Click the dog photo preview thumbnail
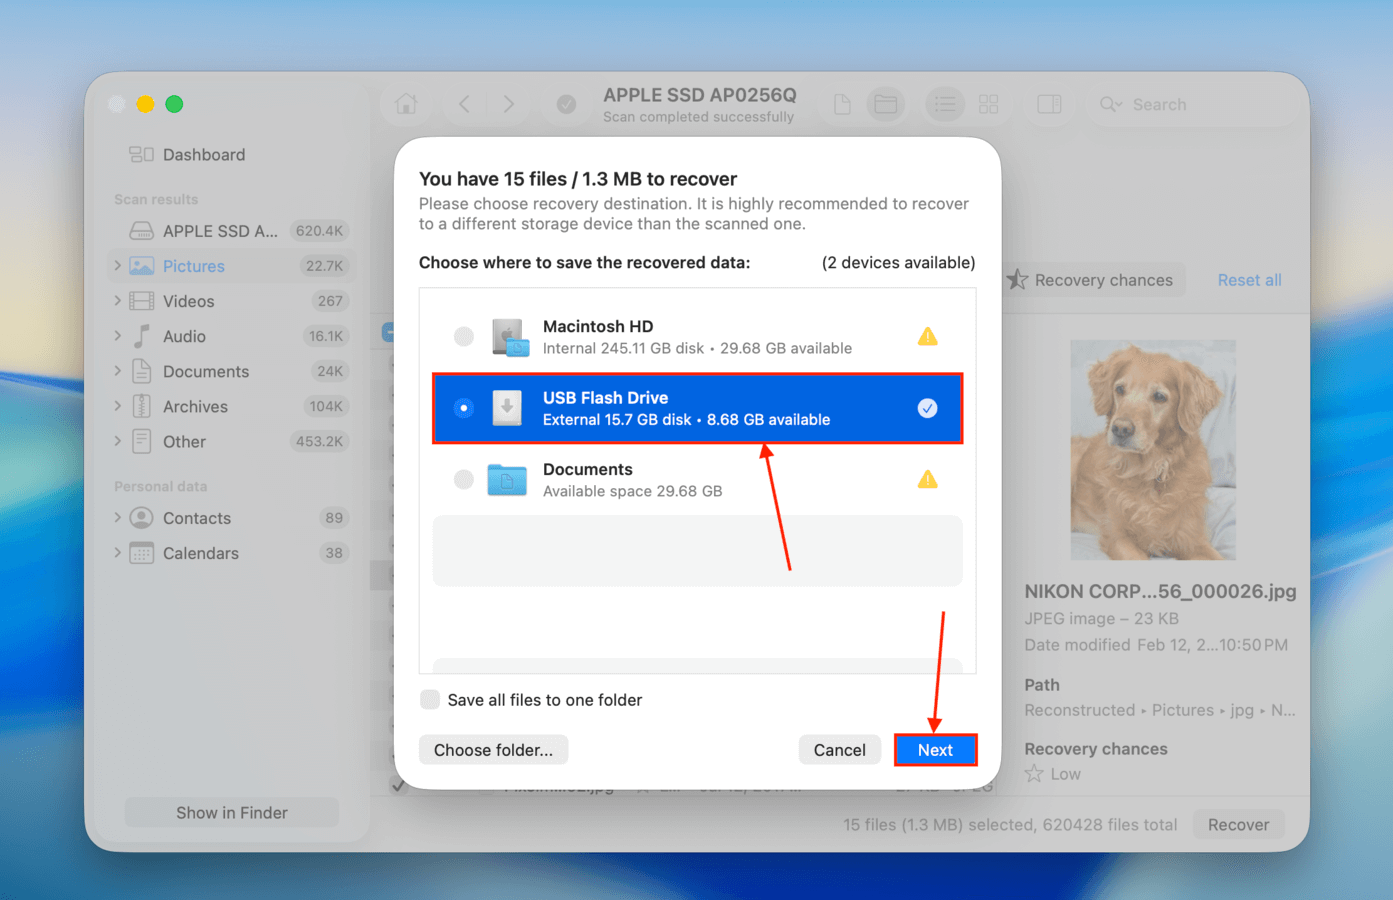 tap(1153, 449)
